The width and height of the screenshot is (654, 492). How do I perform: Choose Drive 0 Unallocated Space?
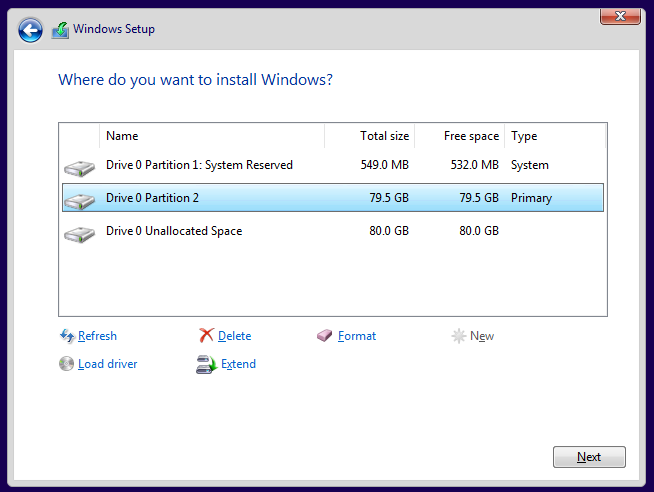[x=174, y=231]
